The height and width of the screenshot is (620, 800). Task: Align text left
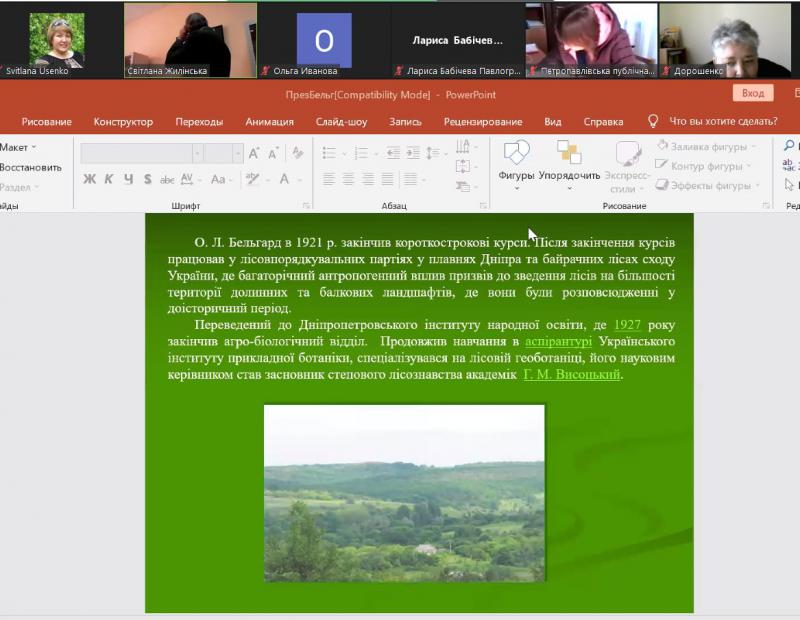point(329,179)
